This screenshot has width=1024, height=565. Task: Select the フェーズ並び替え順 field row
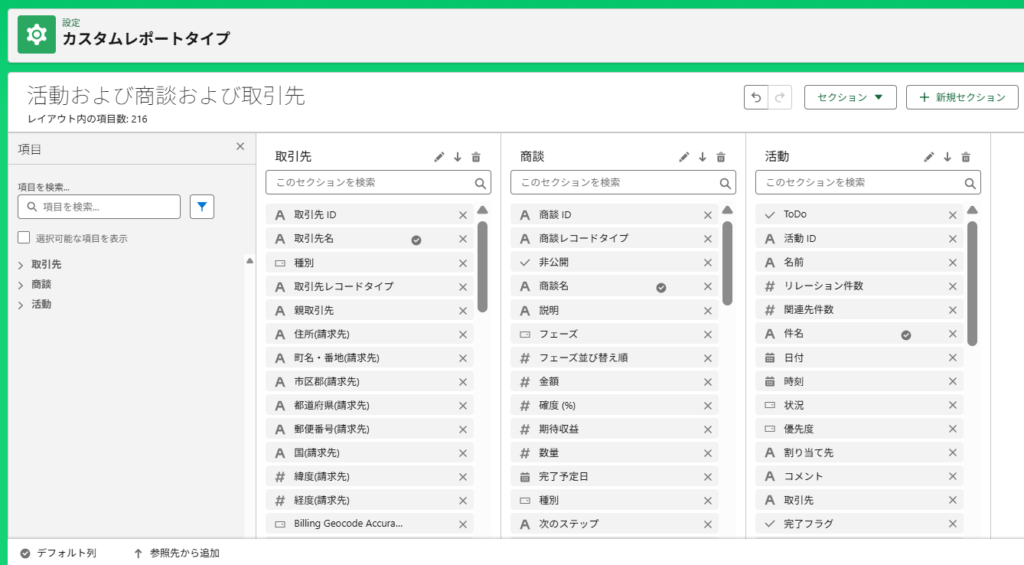click(615, 358)
